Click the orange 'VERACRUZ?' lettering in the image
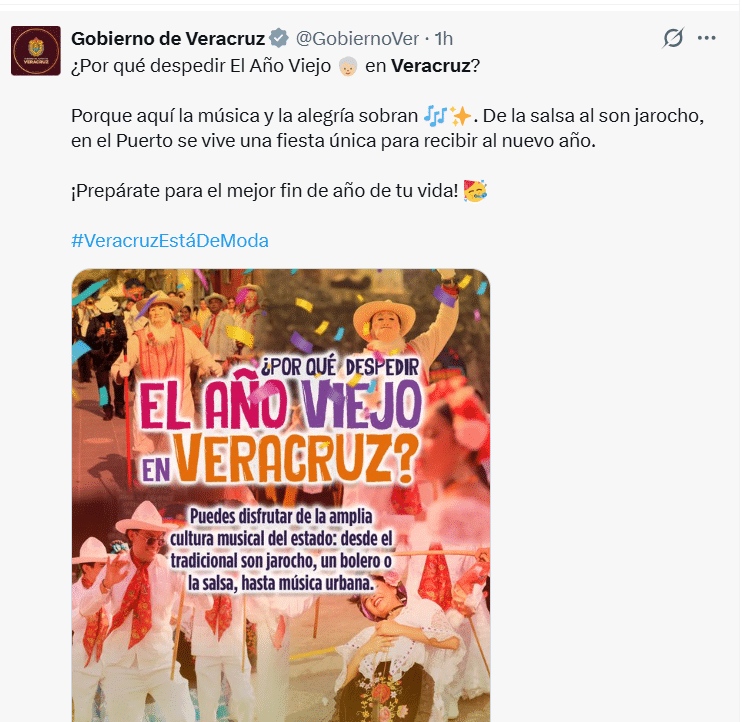The image size is (742, 722). [x=296, y=458]
